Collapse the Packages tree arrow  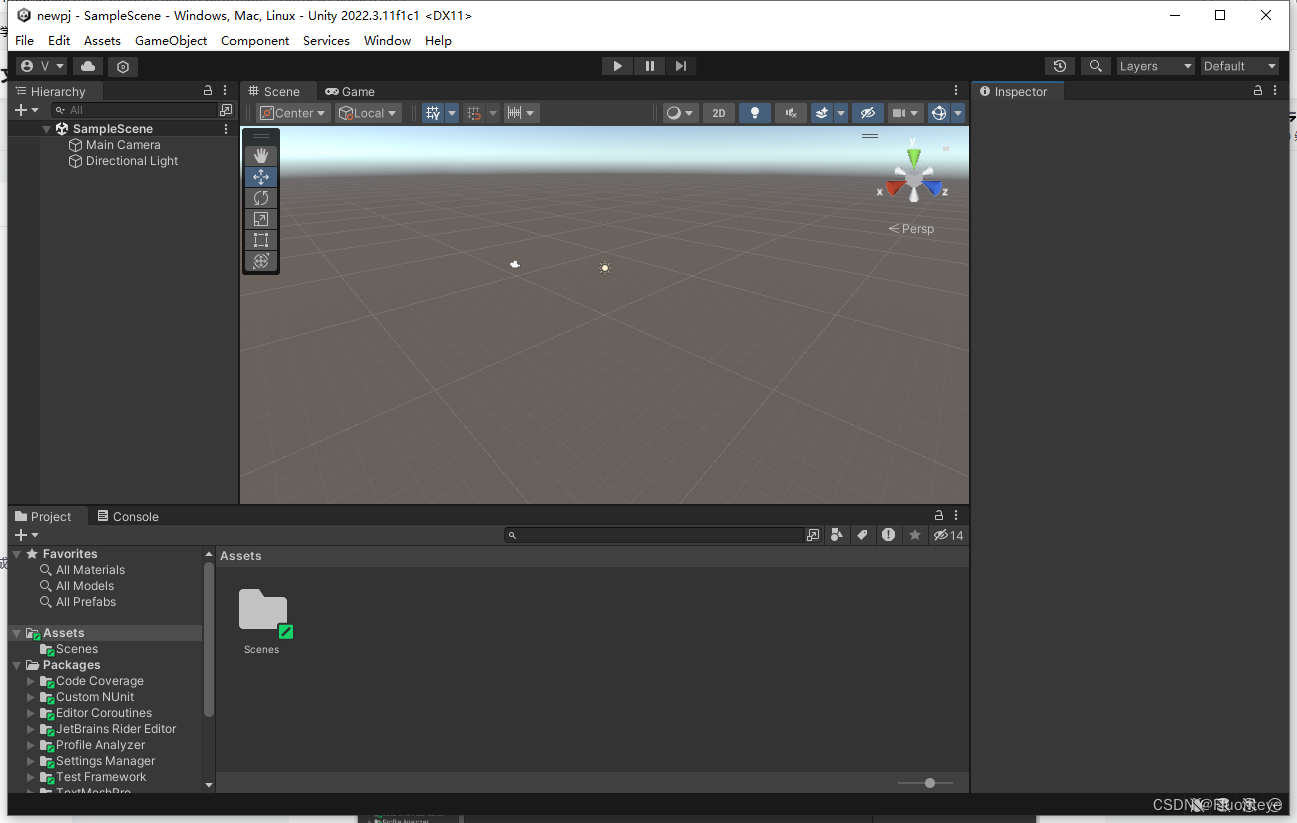(17, 665)
